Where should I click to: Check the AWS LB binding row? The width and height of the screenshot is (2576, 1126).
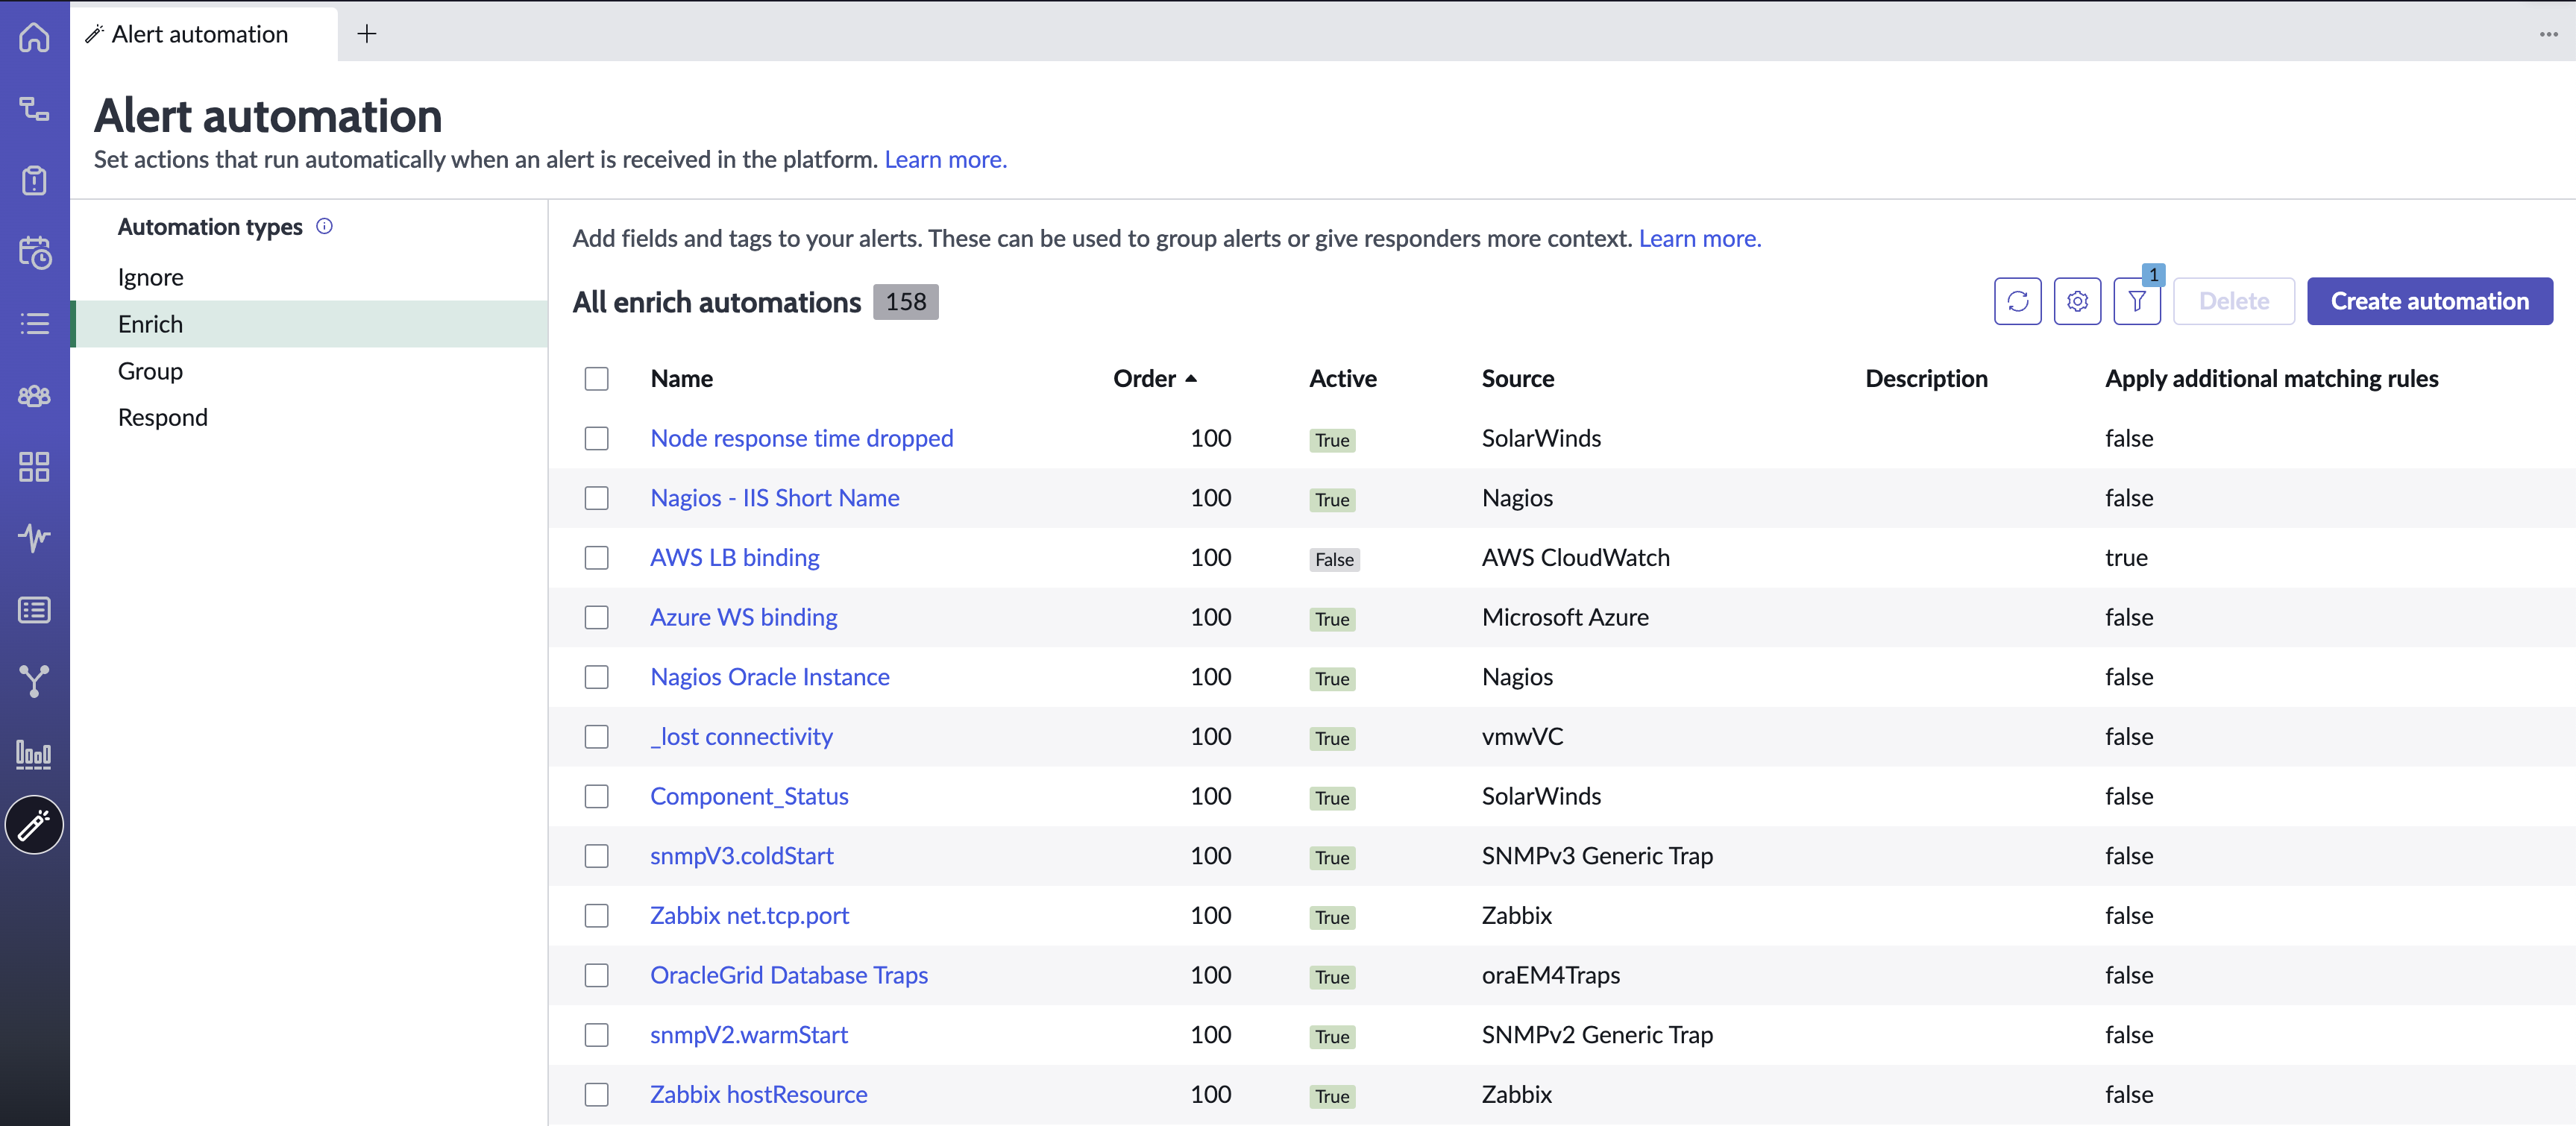click(596, 557)
